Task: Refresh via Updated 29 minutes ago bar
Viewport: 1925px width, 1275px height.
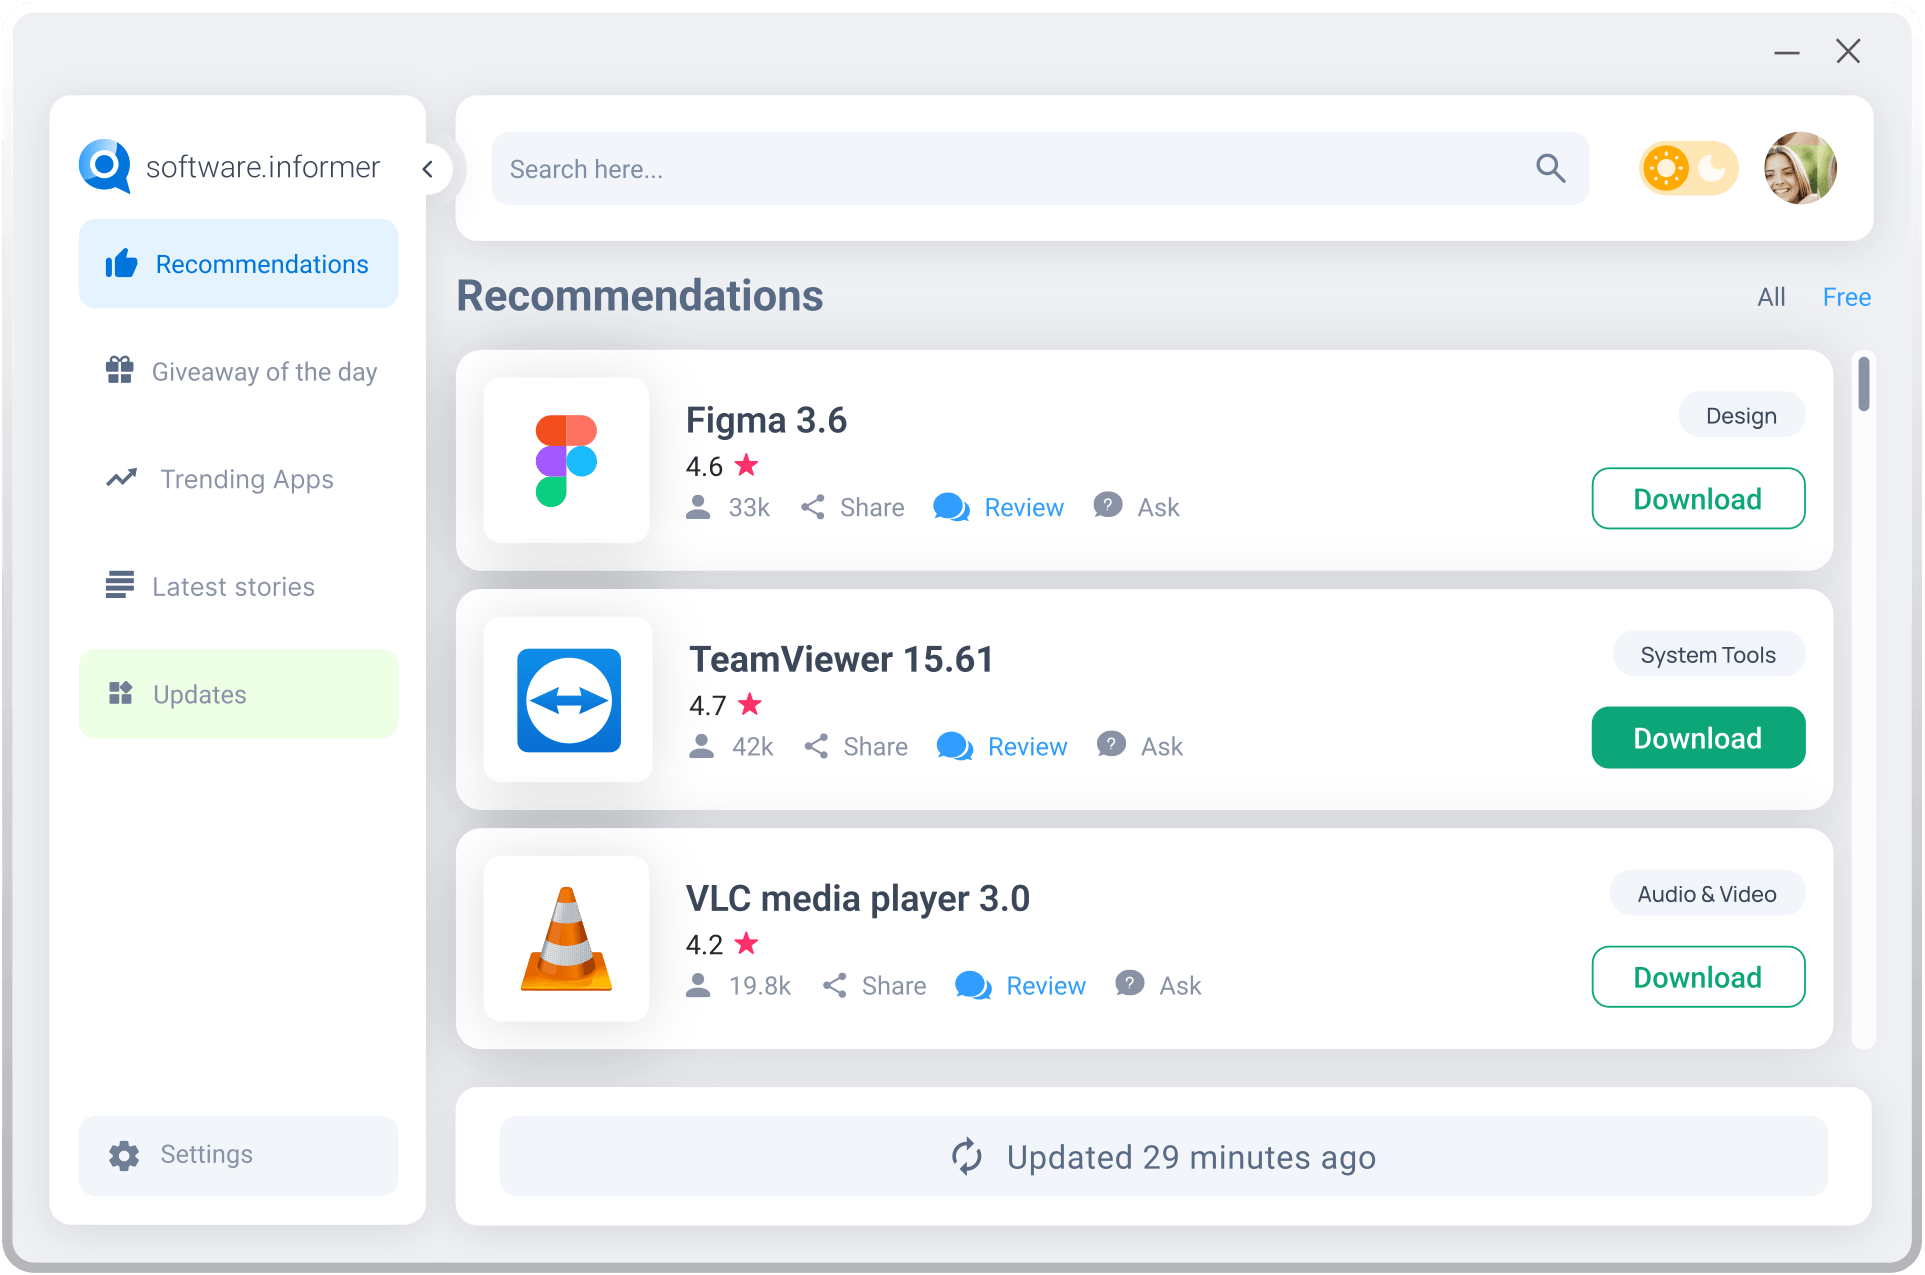Action: 1163,1157
